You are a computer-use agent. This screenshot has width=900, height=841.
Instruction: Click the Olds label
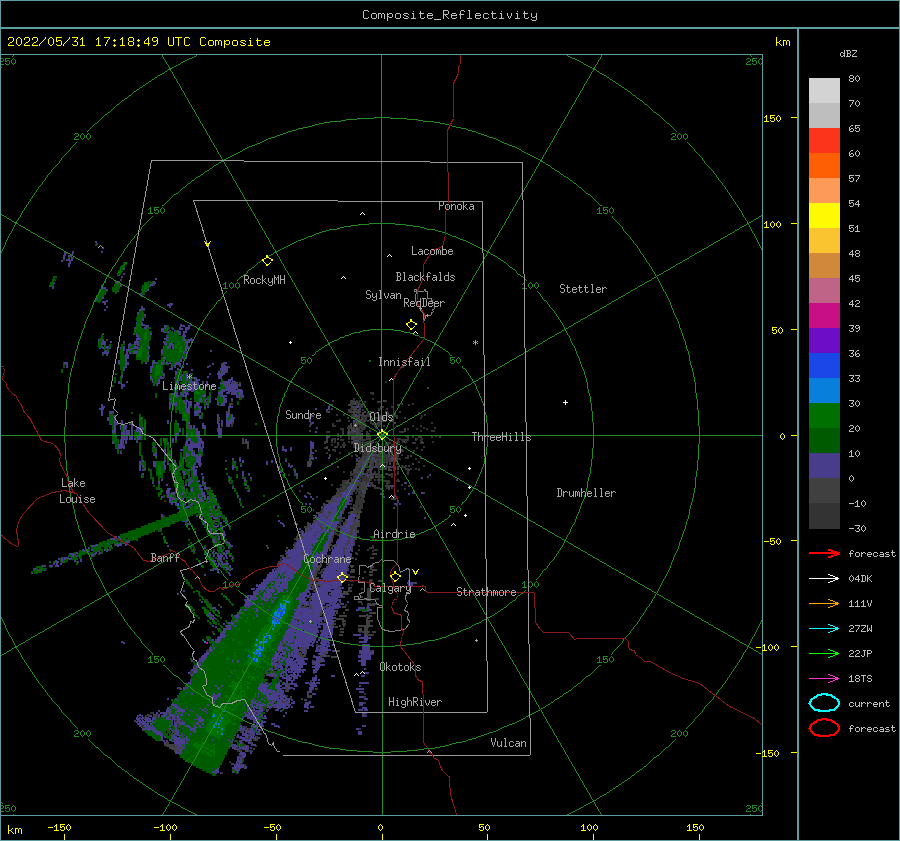click(x=381, y=417)
